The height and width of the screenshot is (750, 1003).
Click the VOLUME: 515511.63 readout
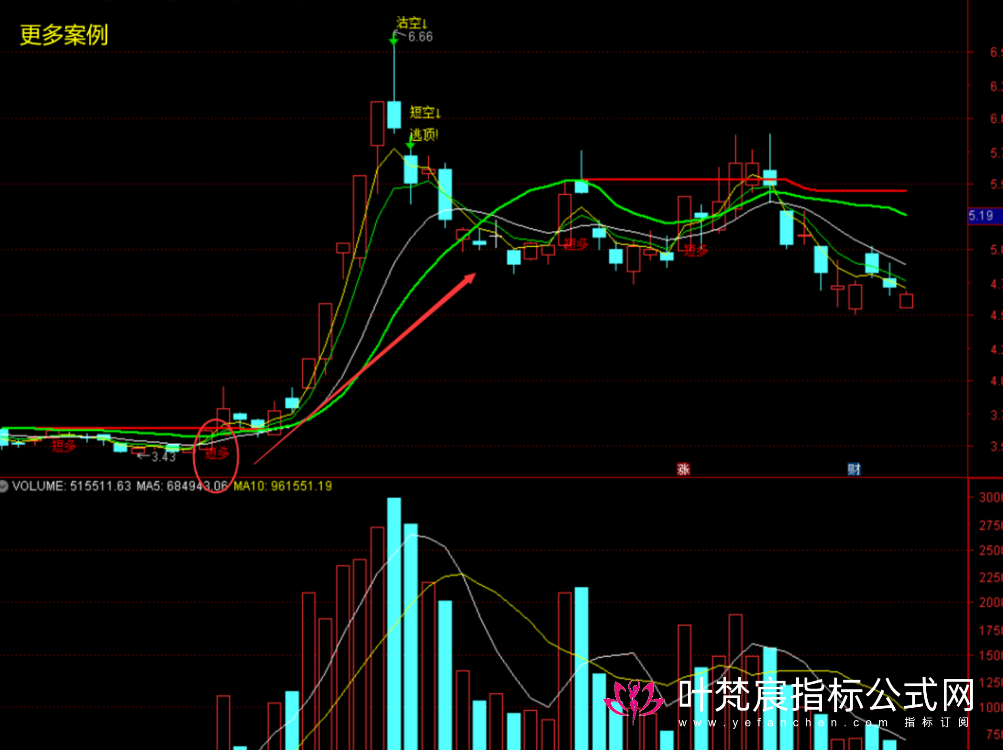pos(71,486)
